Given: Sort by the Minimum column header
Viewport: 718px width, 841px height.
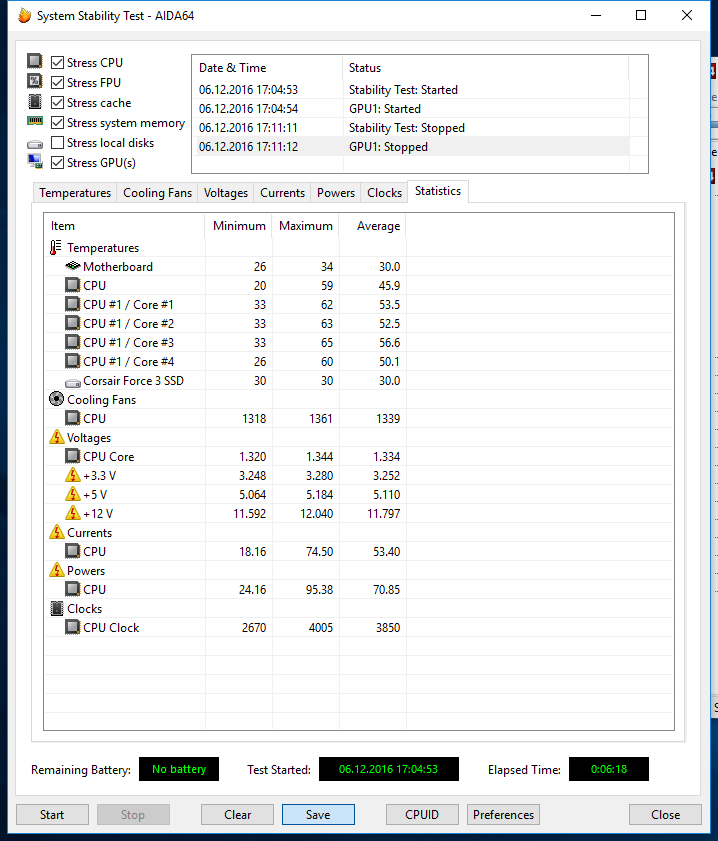Looking at the screenshot, I should click(239, 226).
